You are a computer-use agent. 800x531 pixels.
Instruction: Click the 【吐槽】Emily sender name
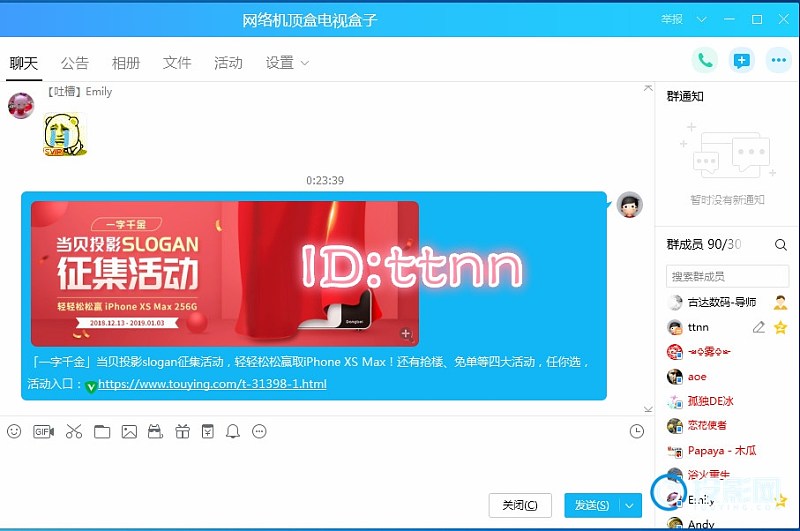pyautogui.click(x=80, y=92)
